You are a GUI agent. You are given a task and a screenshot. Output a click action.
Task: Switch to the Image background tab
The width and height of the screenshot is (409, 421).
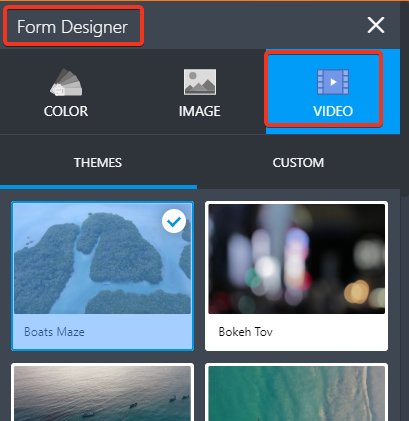click(x=199, y=92)
